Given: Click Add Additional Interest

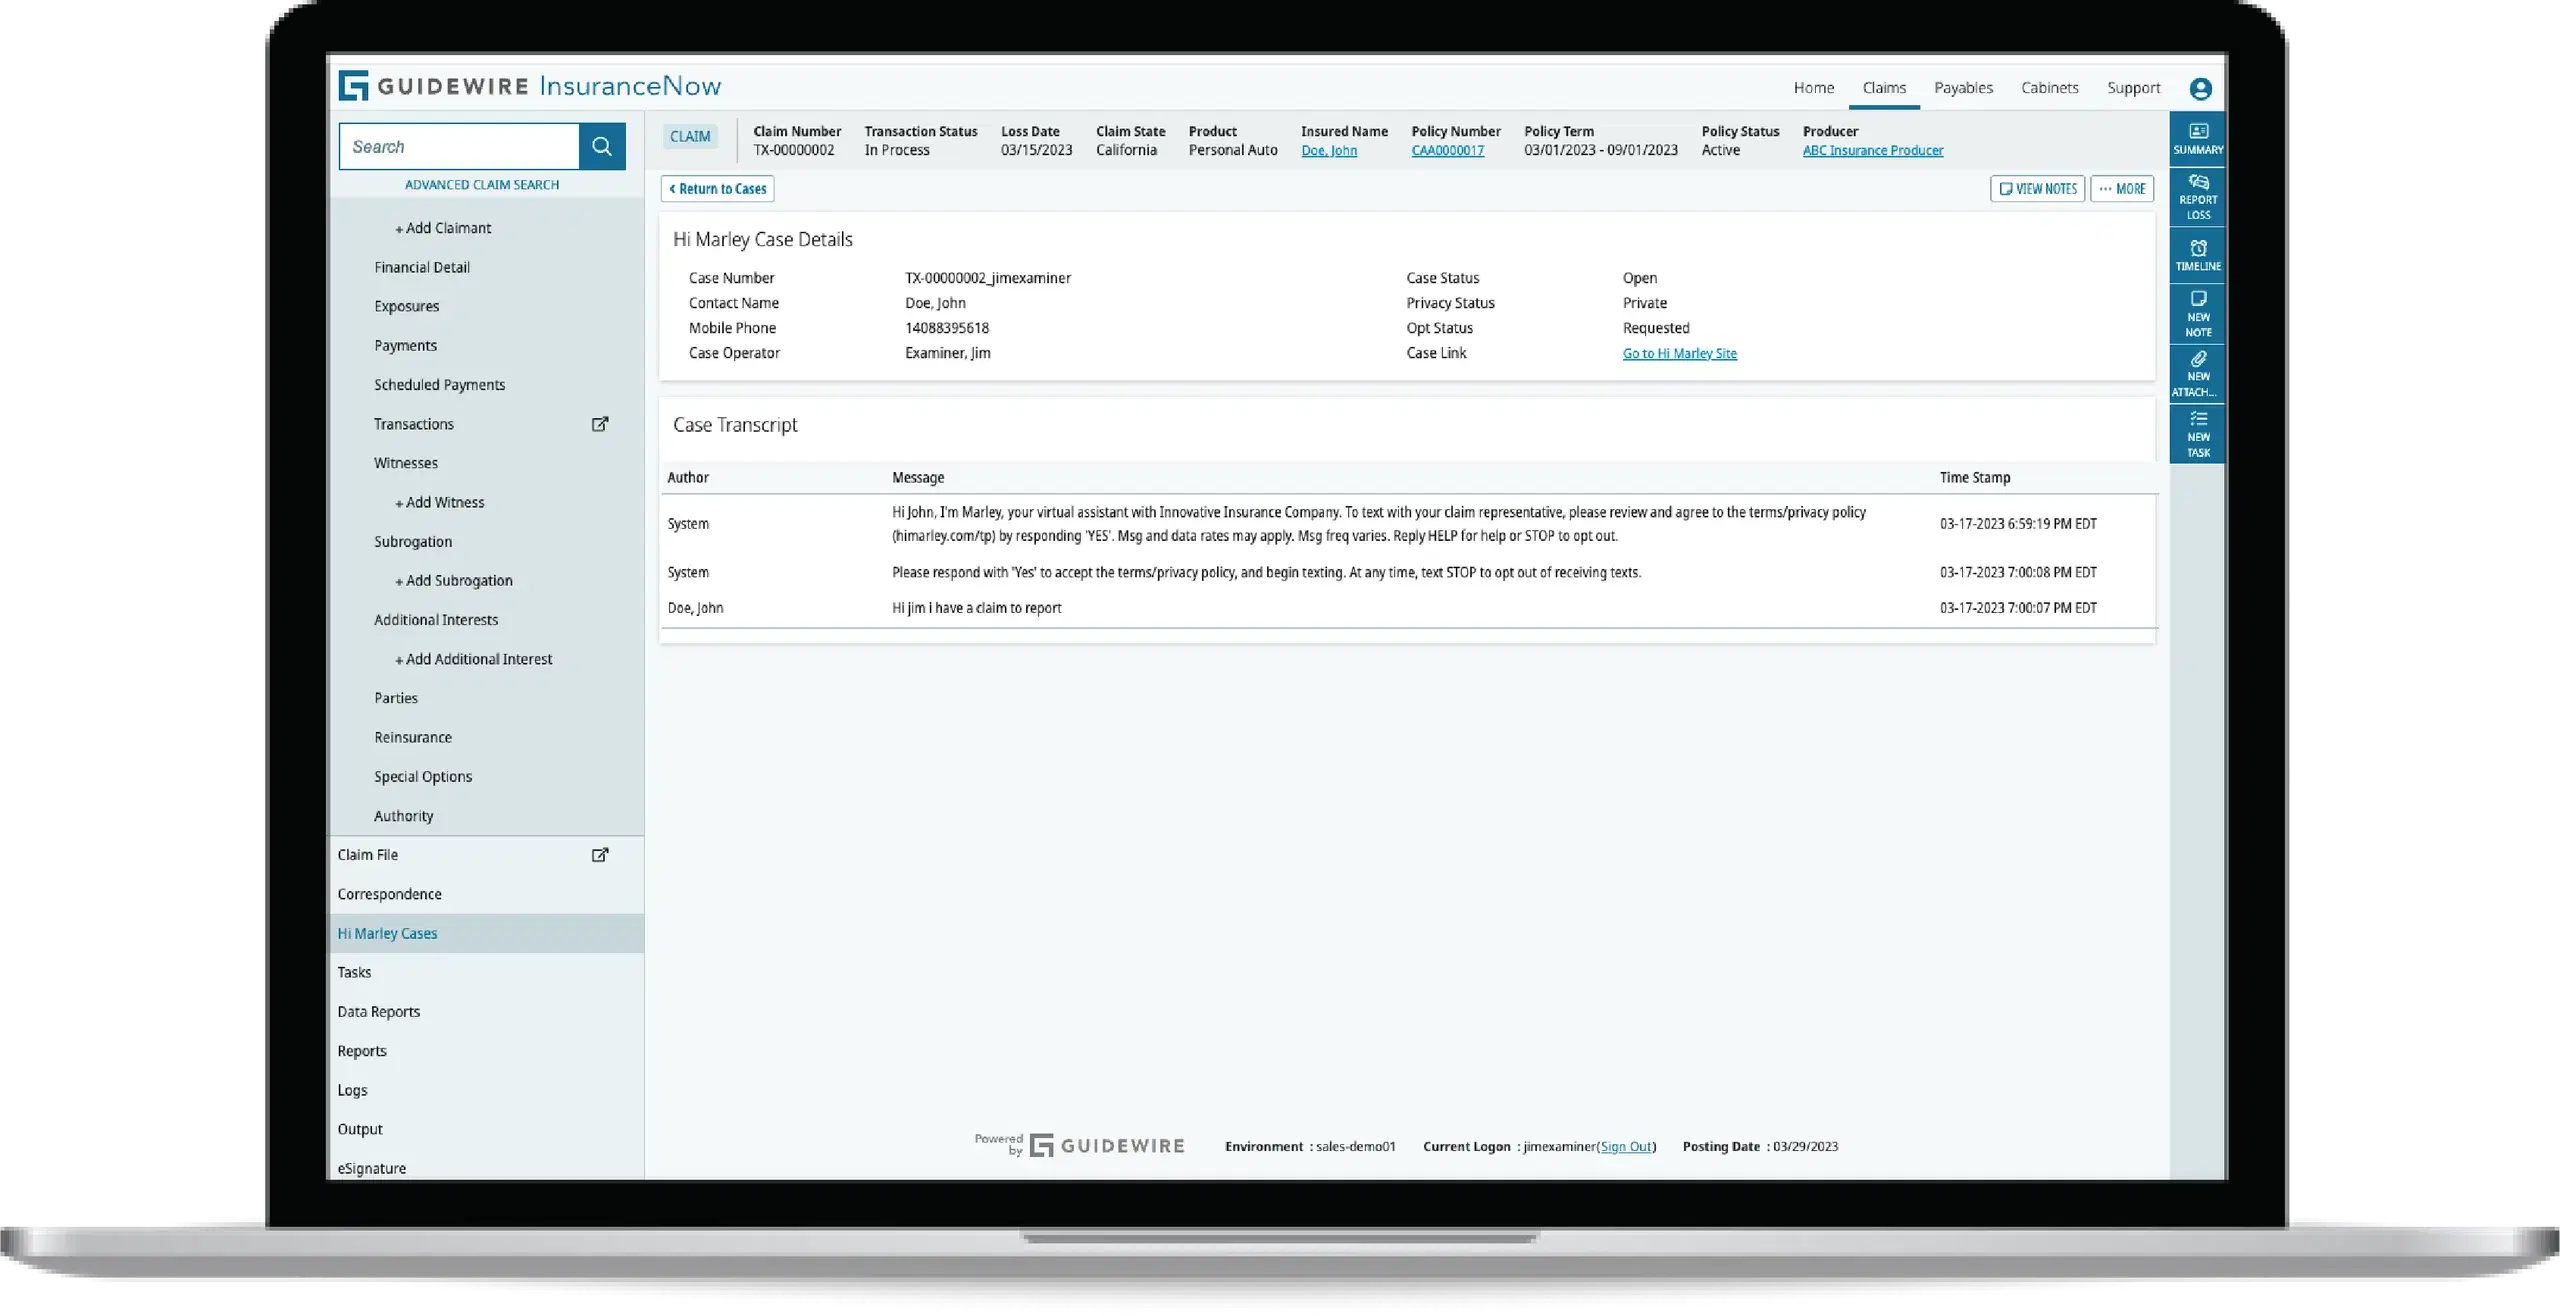Looking at the screenshot, I should [x=473, y=659].
